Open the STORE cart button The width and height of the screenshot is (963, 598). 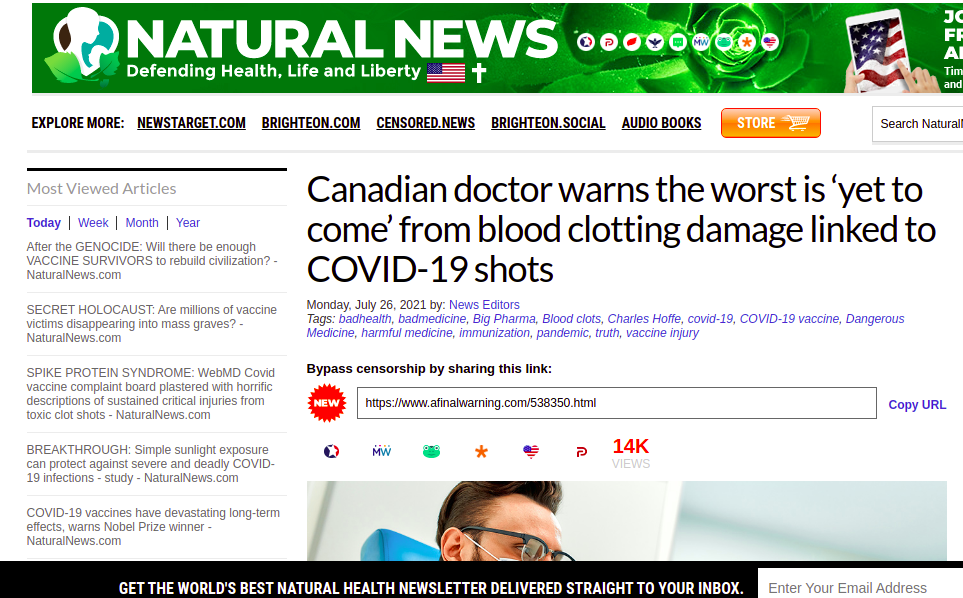tap(771, 123)
